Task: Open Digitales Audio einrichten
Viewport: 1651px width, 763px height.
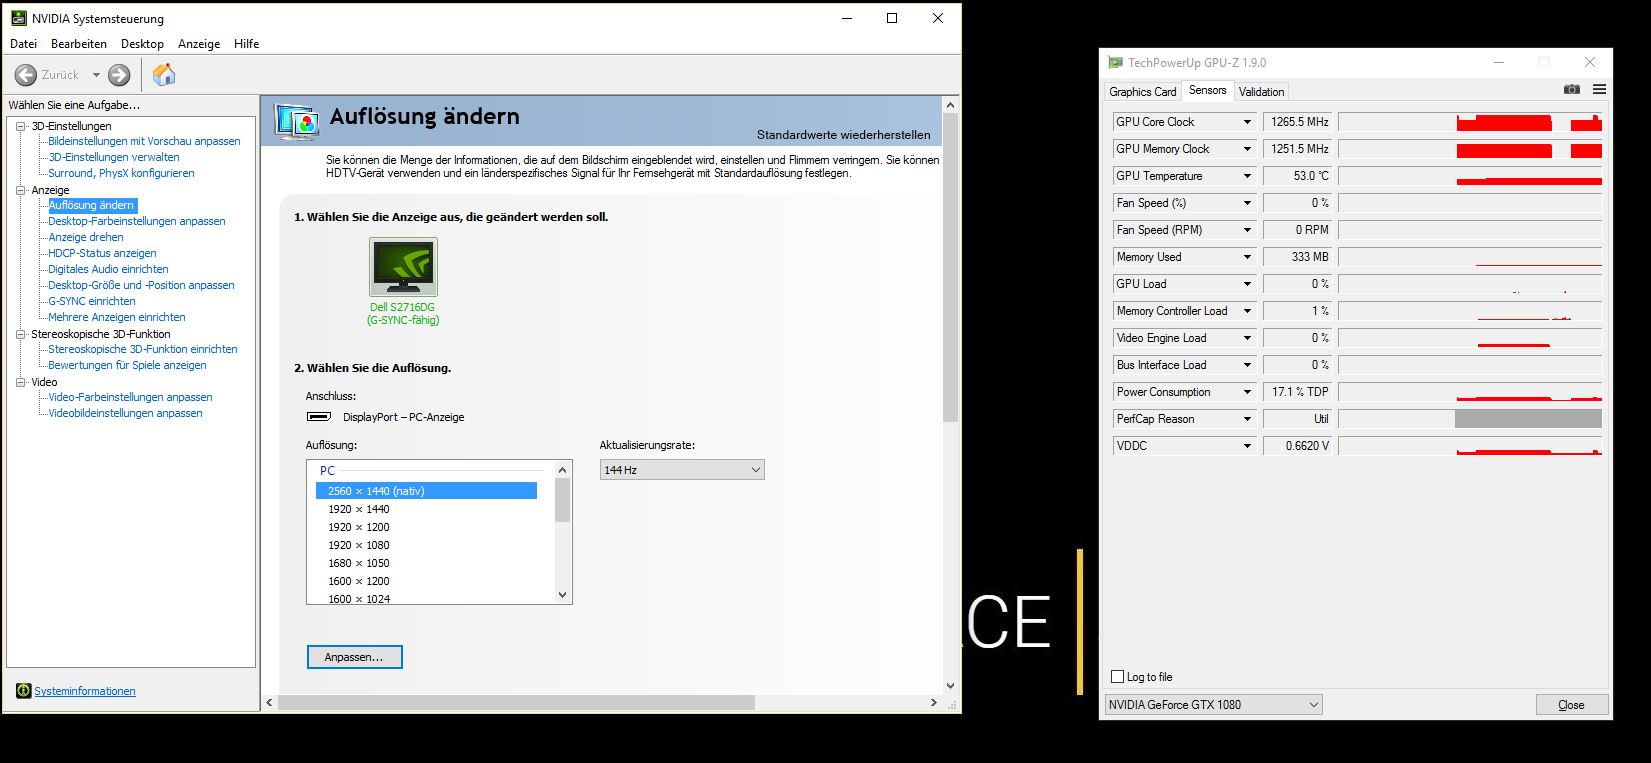Action: tap(108, 269)
